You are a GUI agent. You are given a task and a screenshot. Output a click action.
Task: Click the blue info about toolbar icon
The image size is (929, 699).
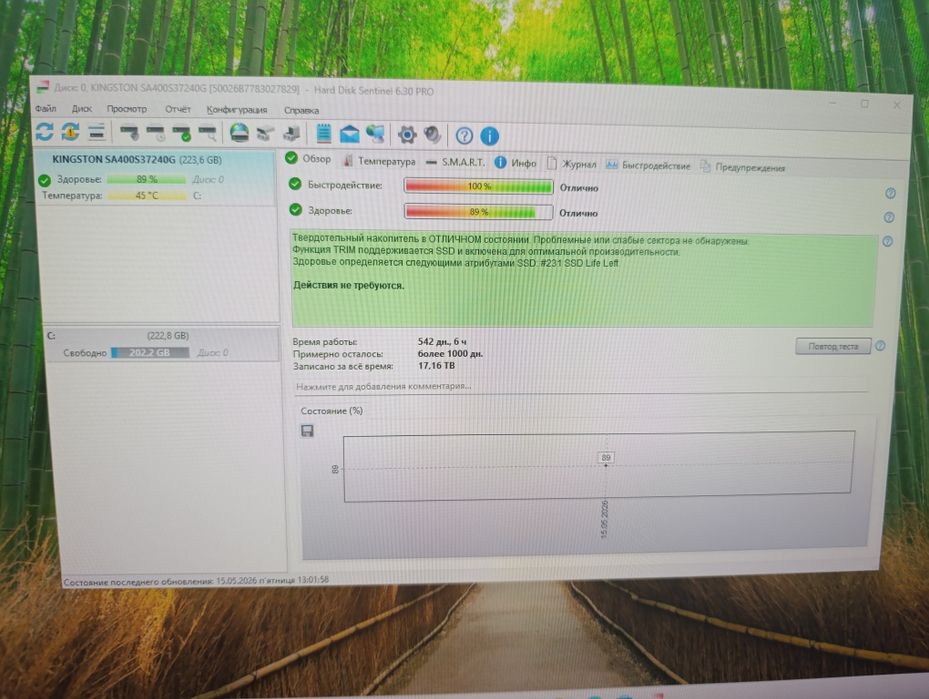[489, 136]
